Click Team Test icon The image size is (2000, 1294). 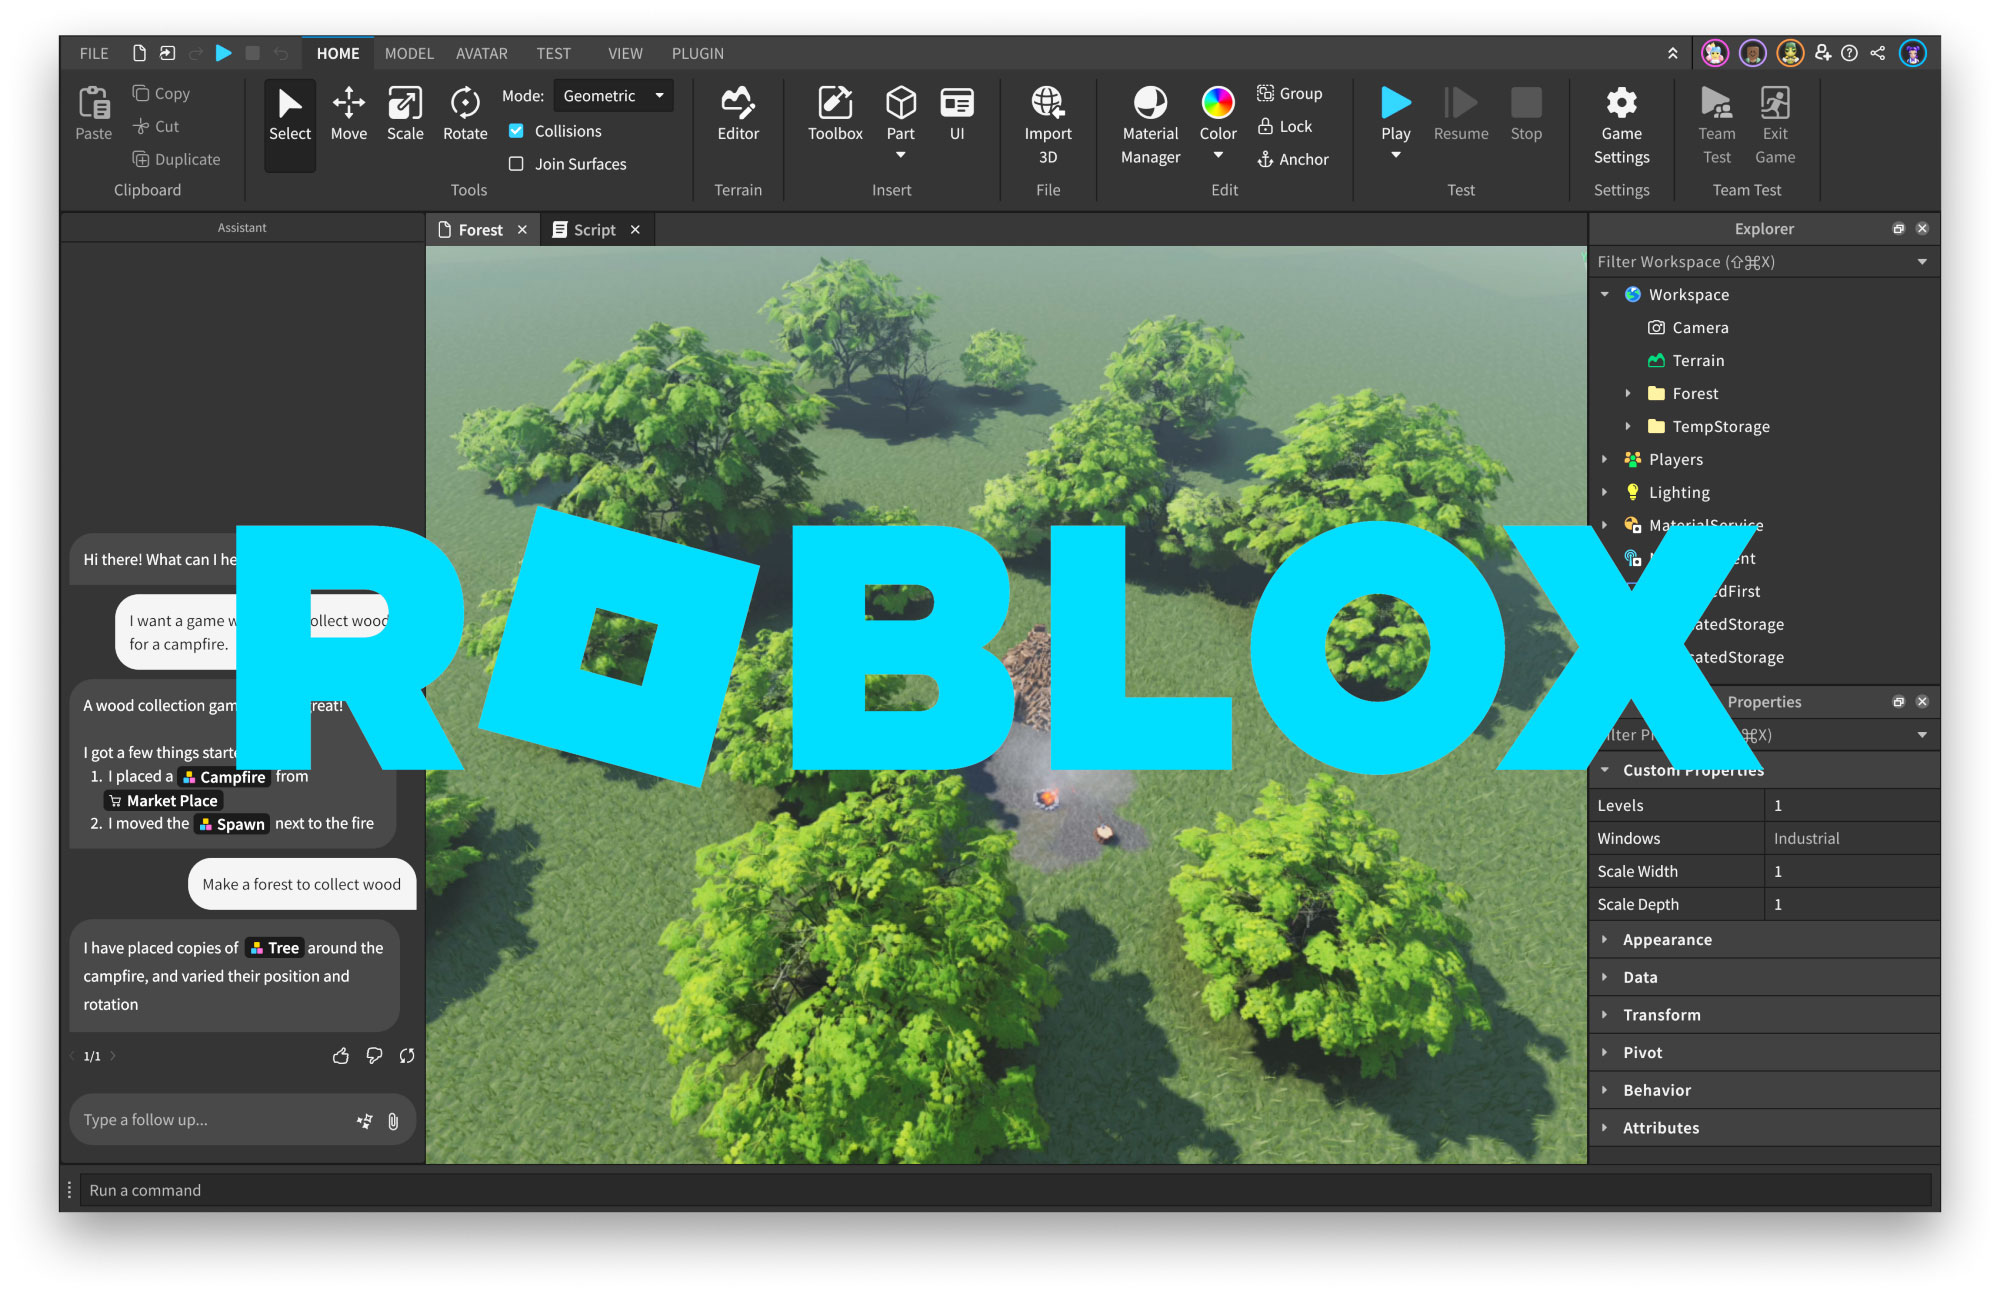(1716, 103)
